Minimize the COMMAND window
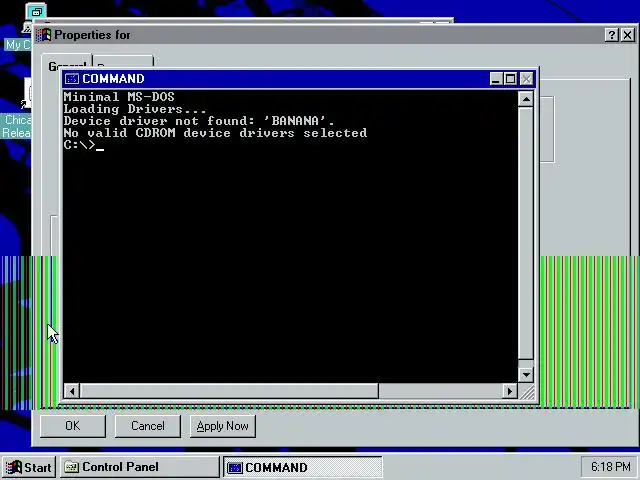This screenshot has width=640, height=480. (x=496, y=79)
